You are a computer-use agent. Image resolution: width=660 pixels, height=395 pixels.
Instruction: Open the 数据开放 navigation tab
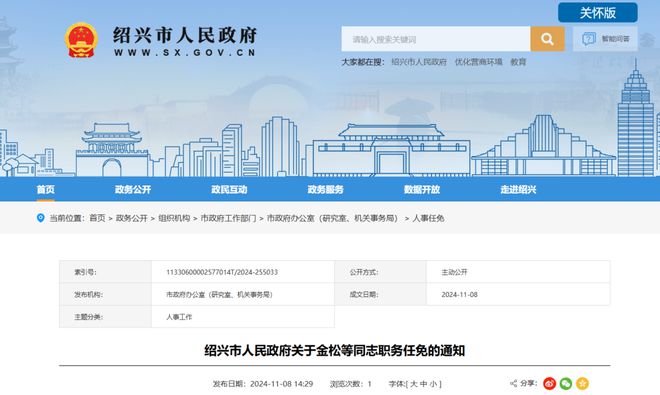[x=422, y=189]
